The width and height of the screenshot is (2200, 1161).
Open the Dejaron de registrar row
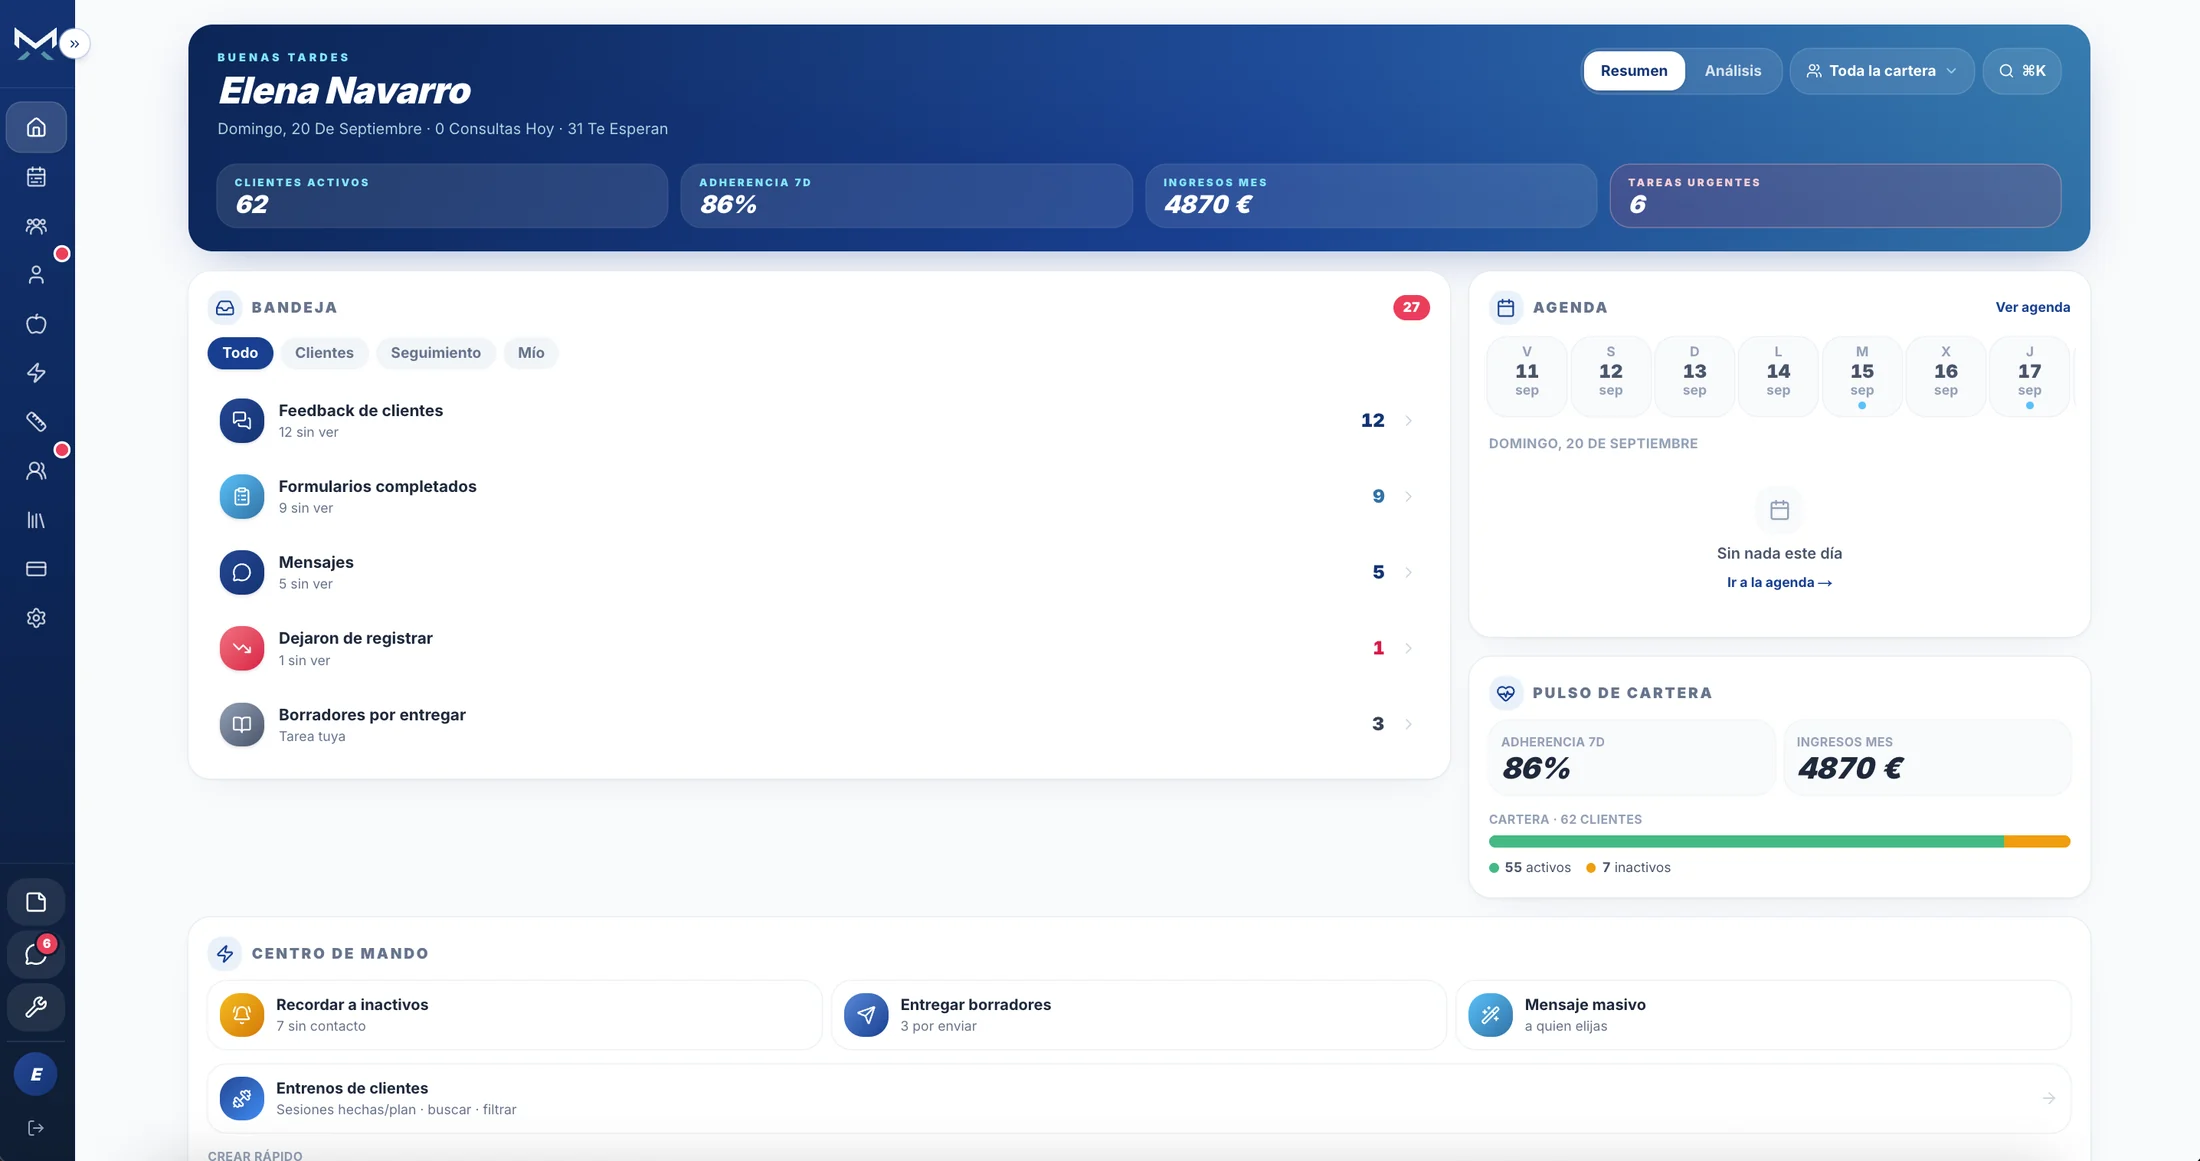pyautogui.click(x=819, y=648)
